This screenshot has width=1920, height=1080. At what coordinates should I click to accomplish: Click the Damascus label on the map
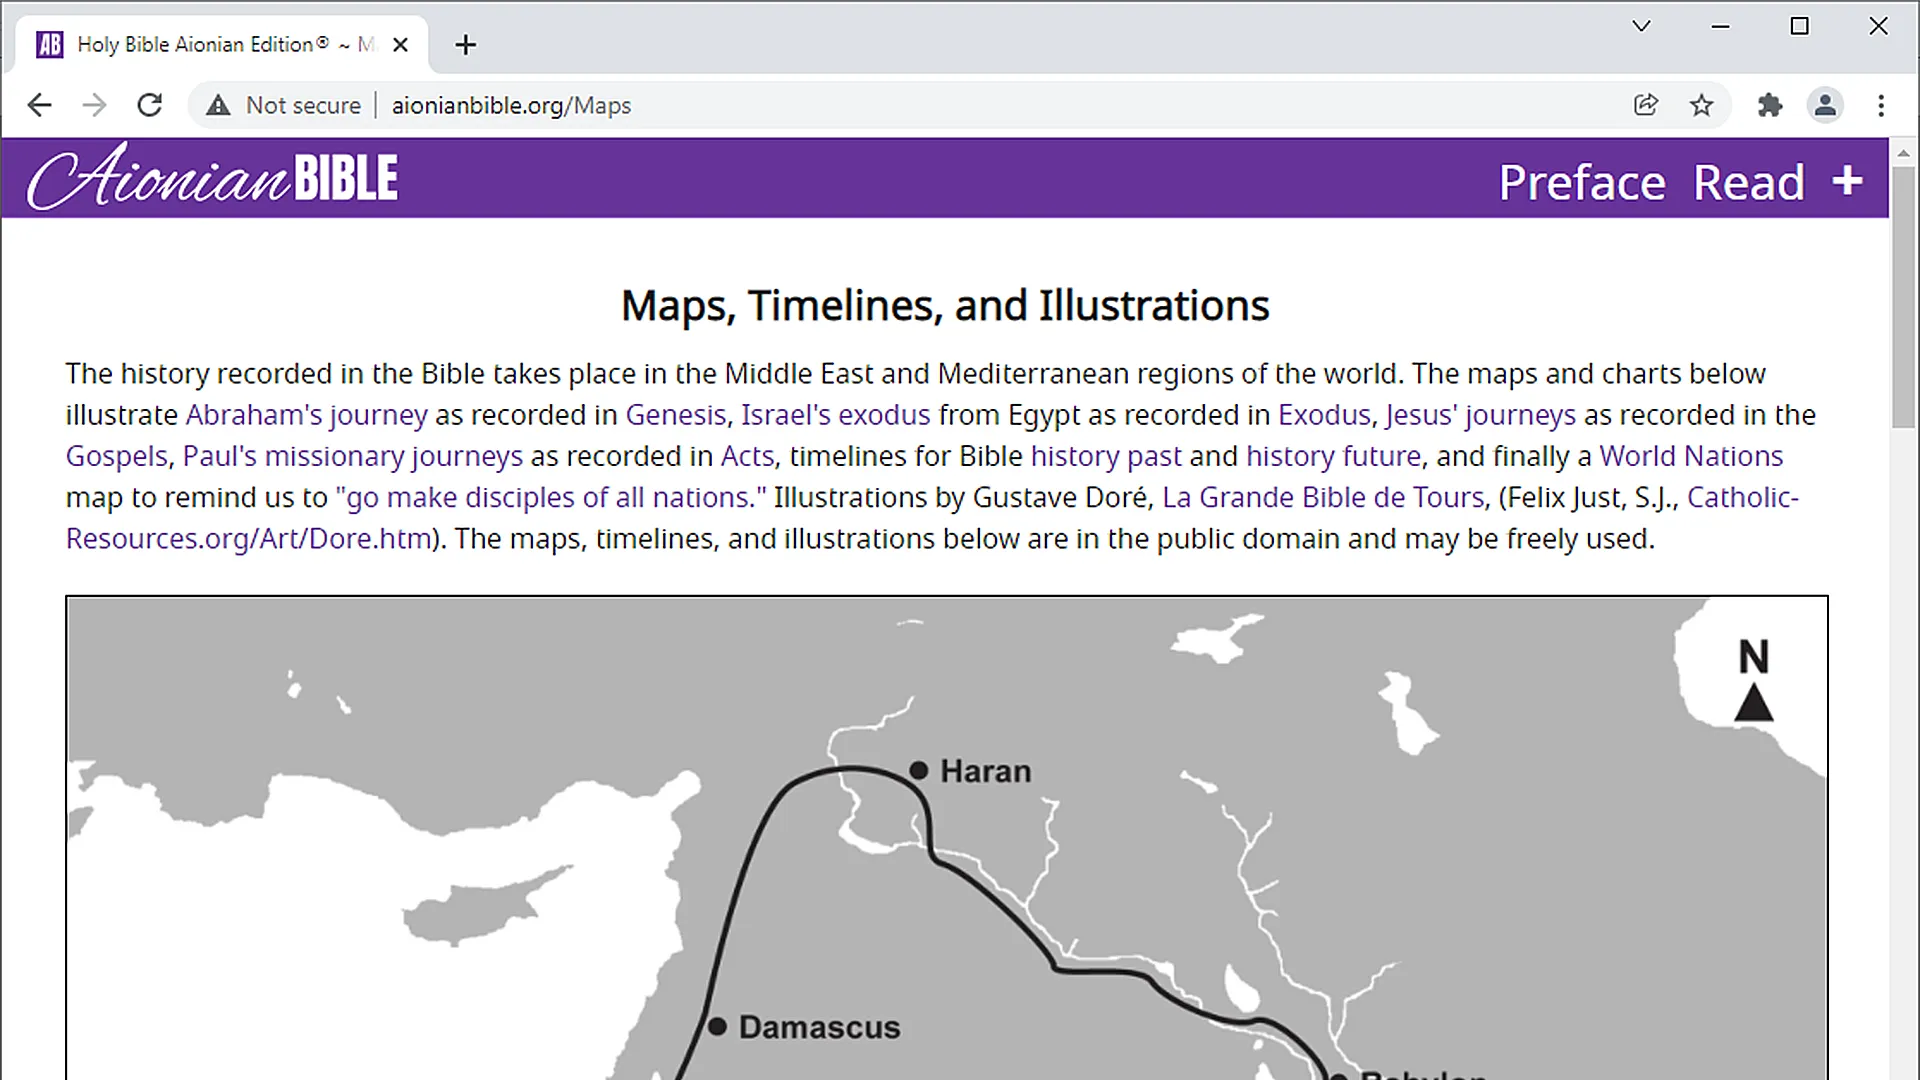[x=819, y=1028]
